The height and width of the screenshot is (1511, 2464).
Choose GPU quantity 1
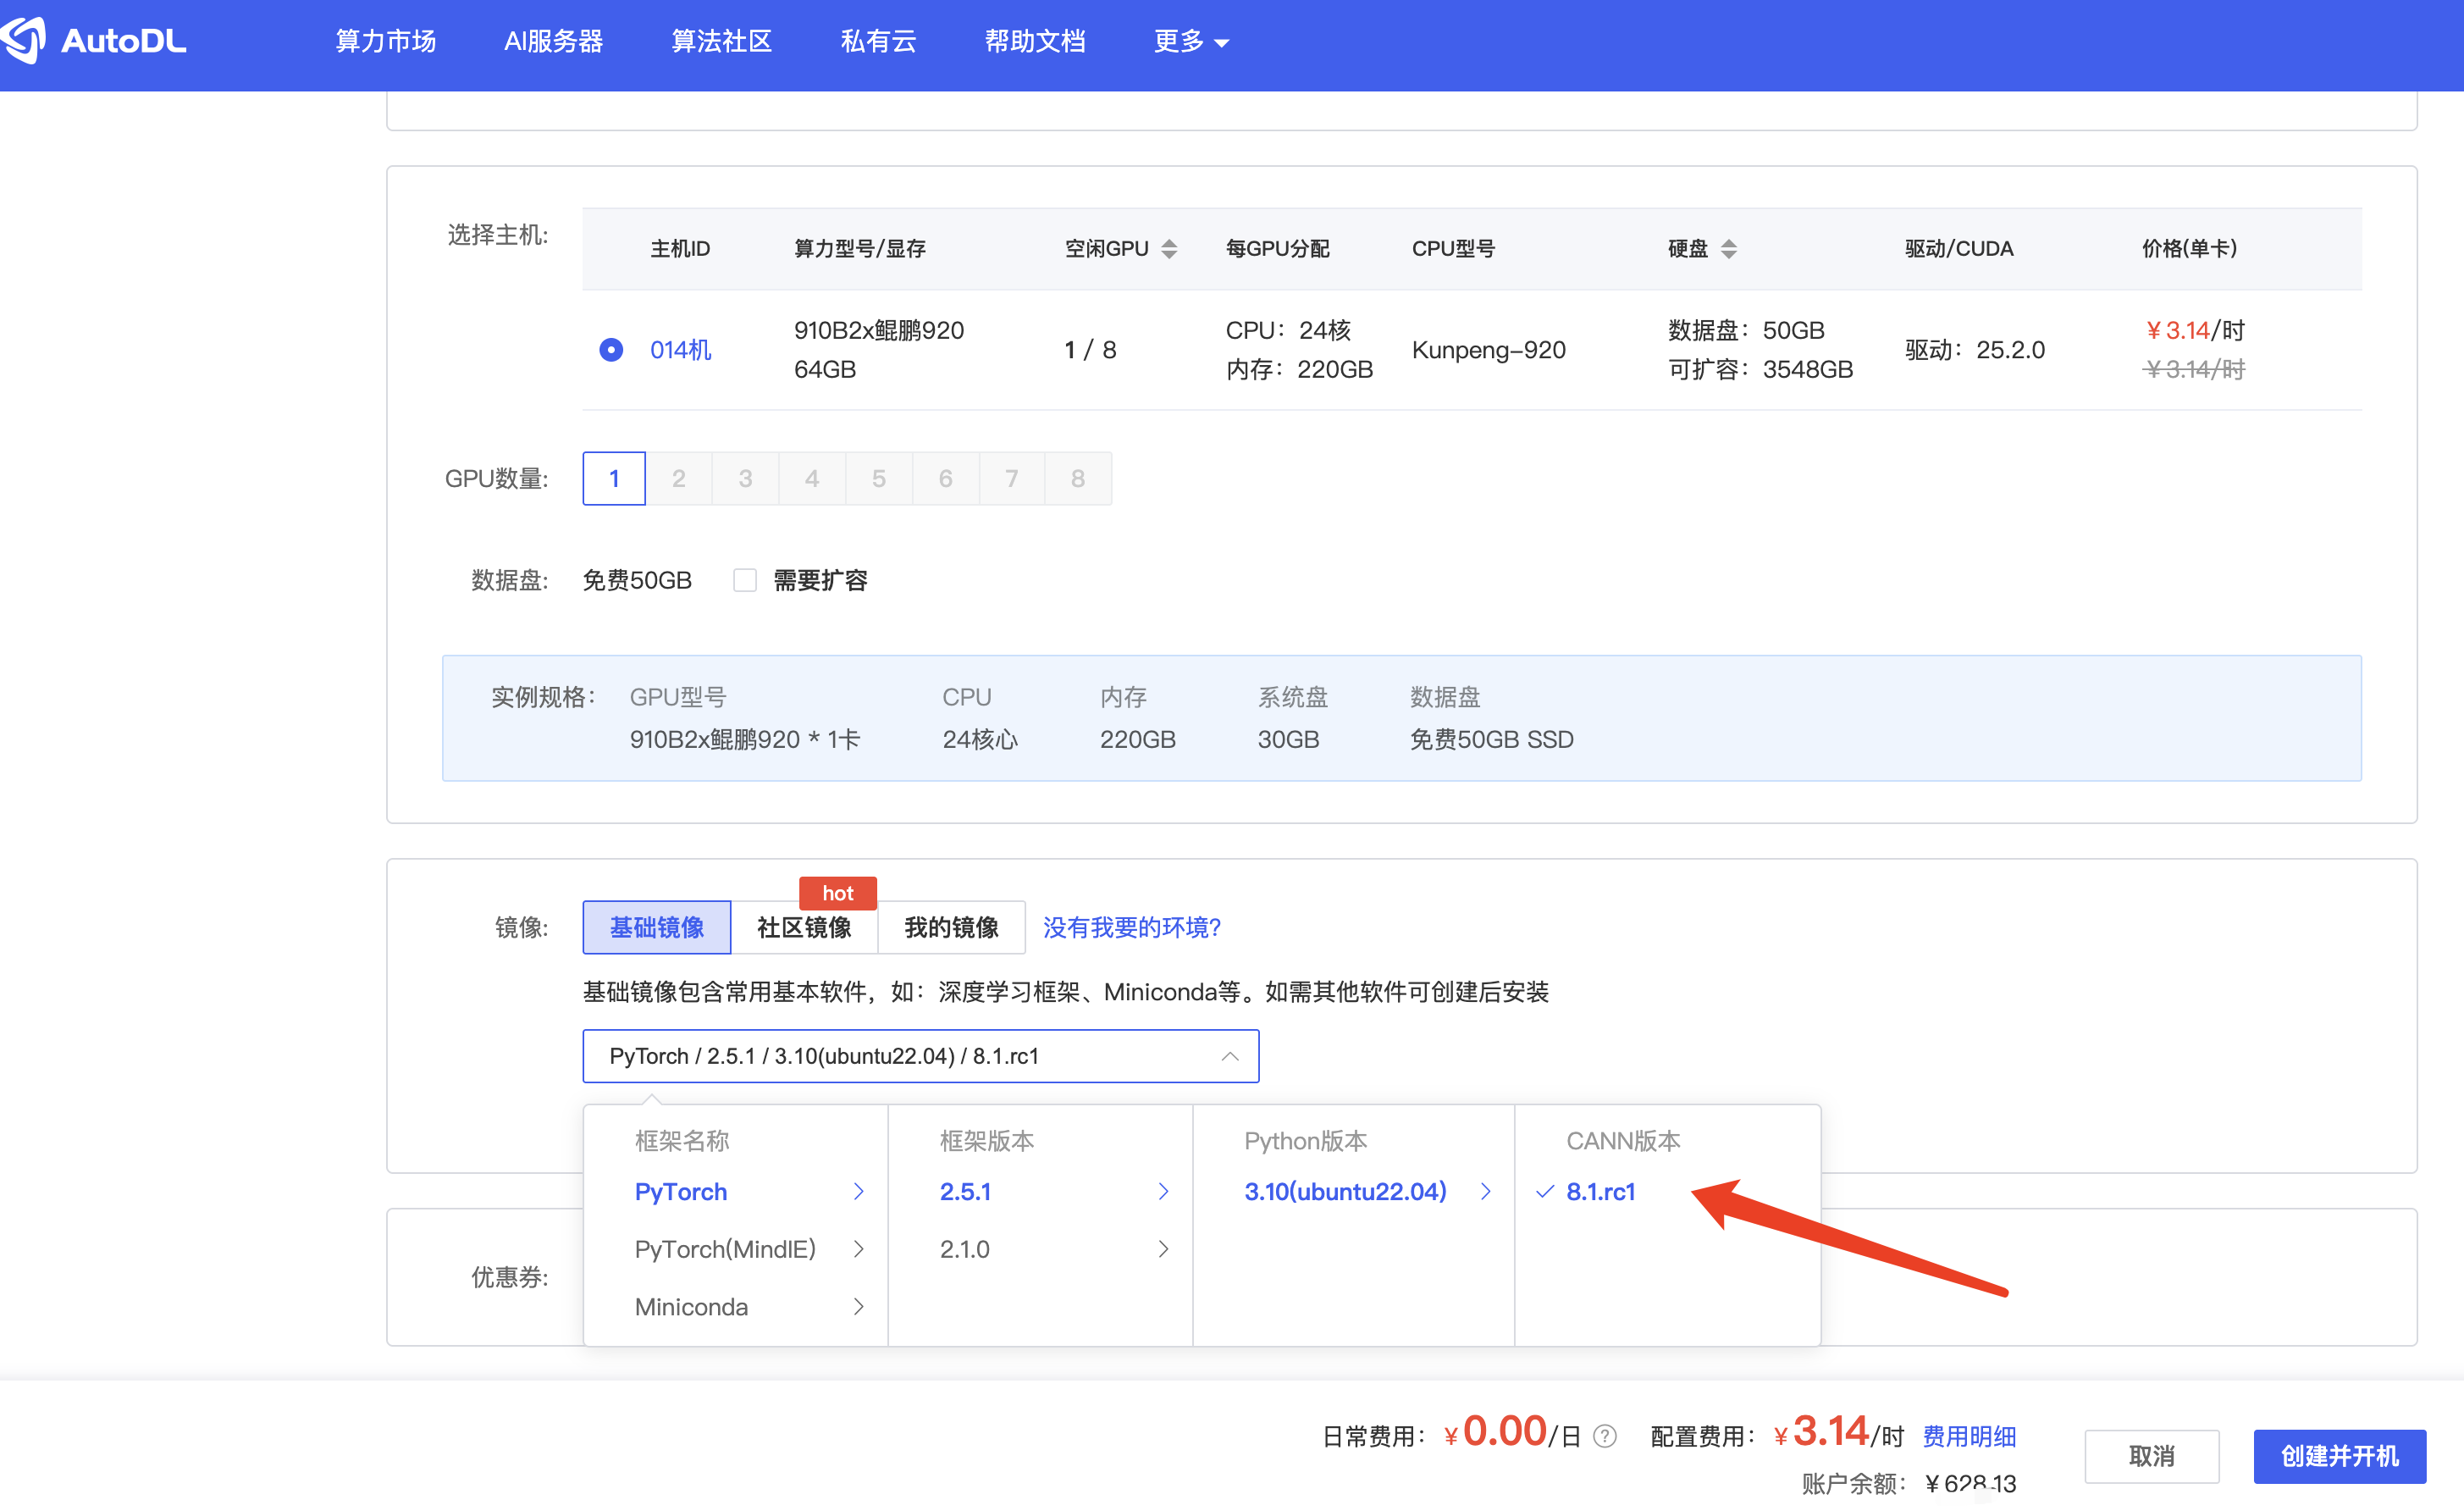click(614, 479)
